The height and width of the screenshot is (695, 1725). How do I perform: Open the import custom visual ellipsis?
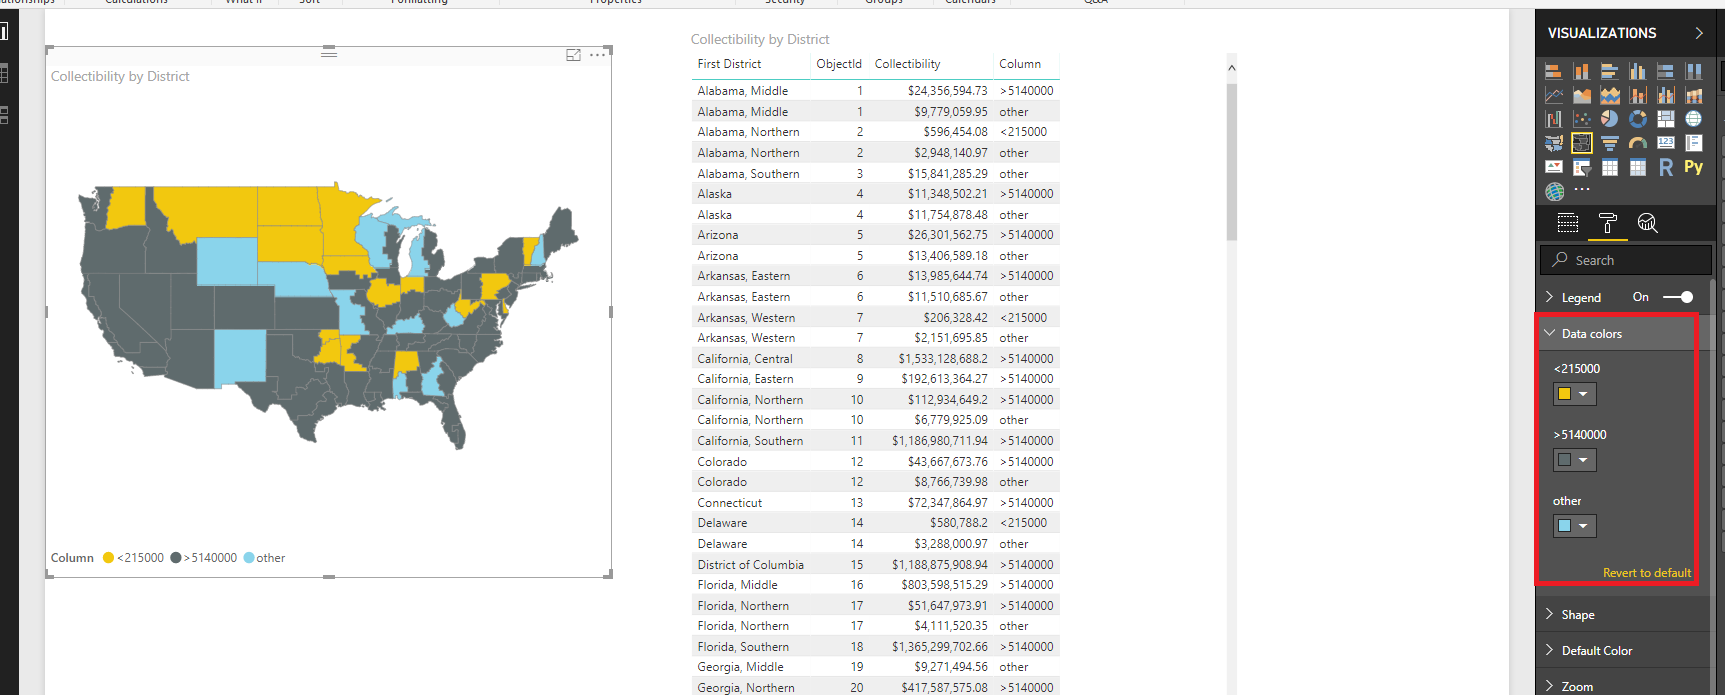[1581, 189]
